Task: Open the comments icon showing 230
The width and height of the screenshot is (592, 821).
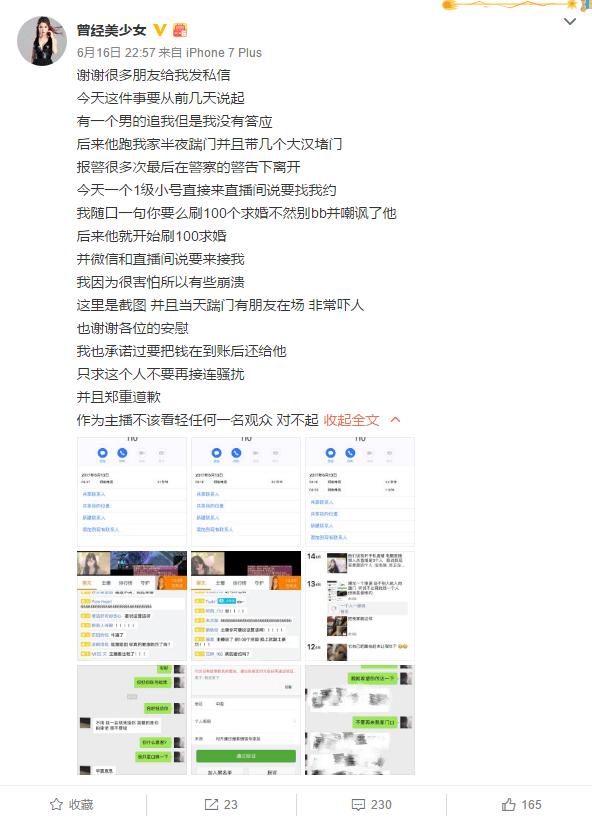Action: 372,805
